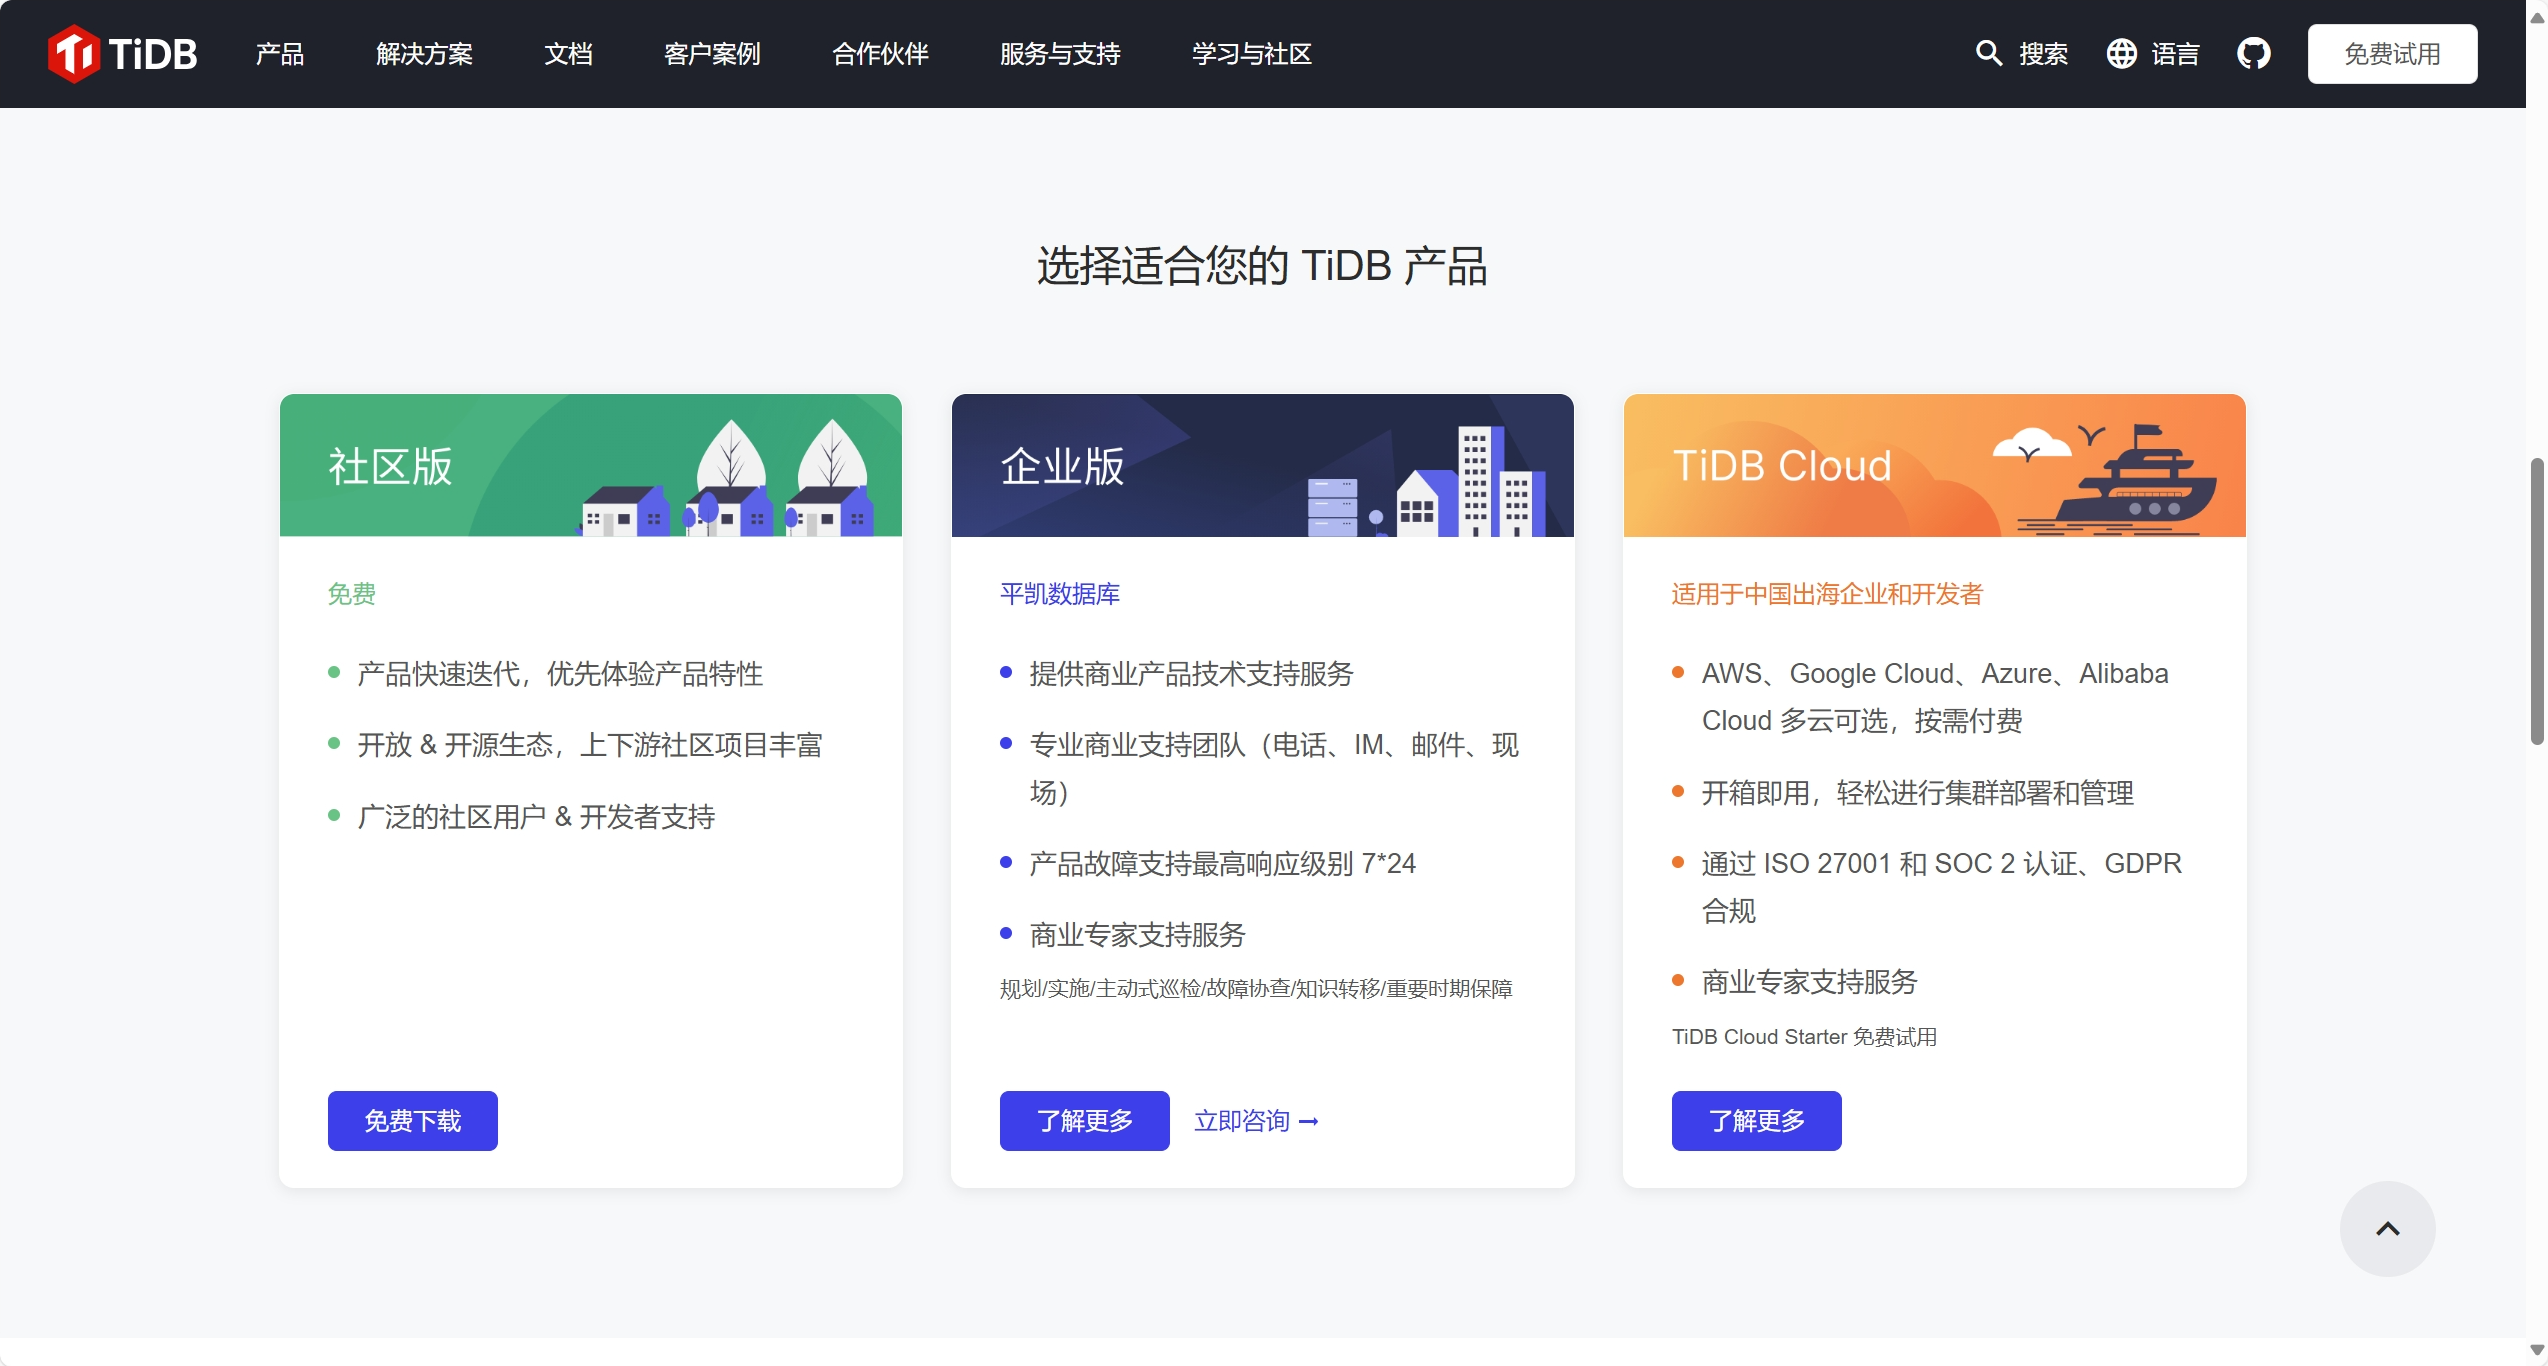The height and width of the screenshot is (1366, 2548).
Task: Open the 解决方案 menu
Action: [424, 54]
